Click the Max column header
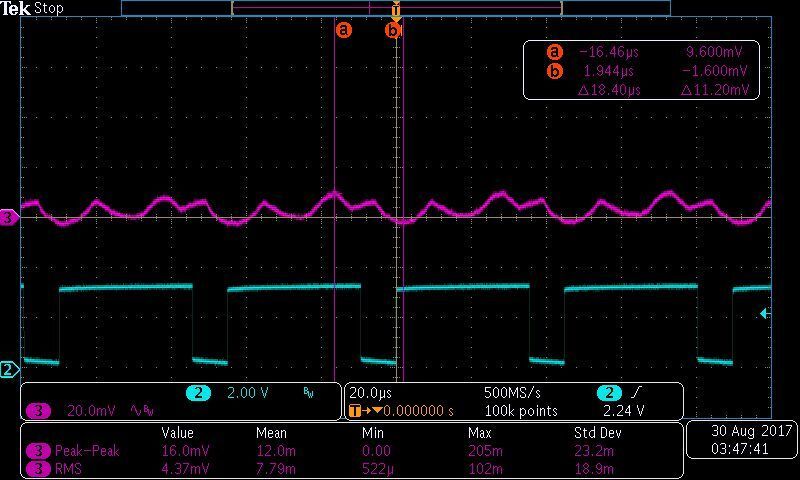800x480 pixels. (x=480, y=433)
